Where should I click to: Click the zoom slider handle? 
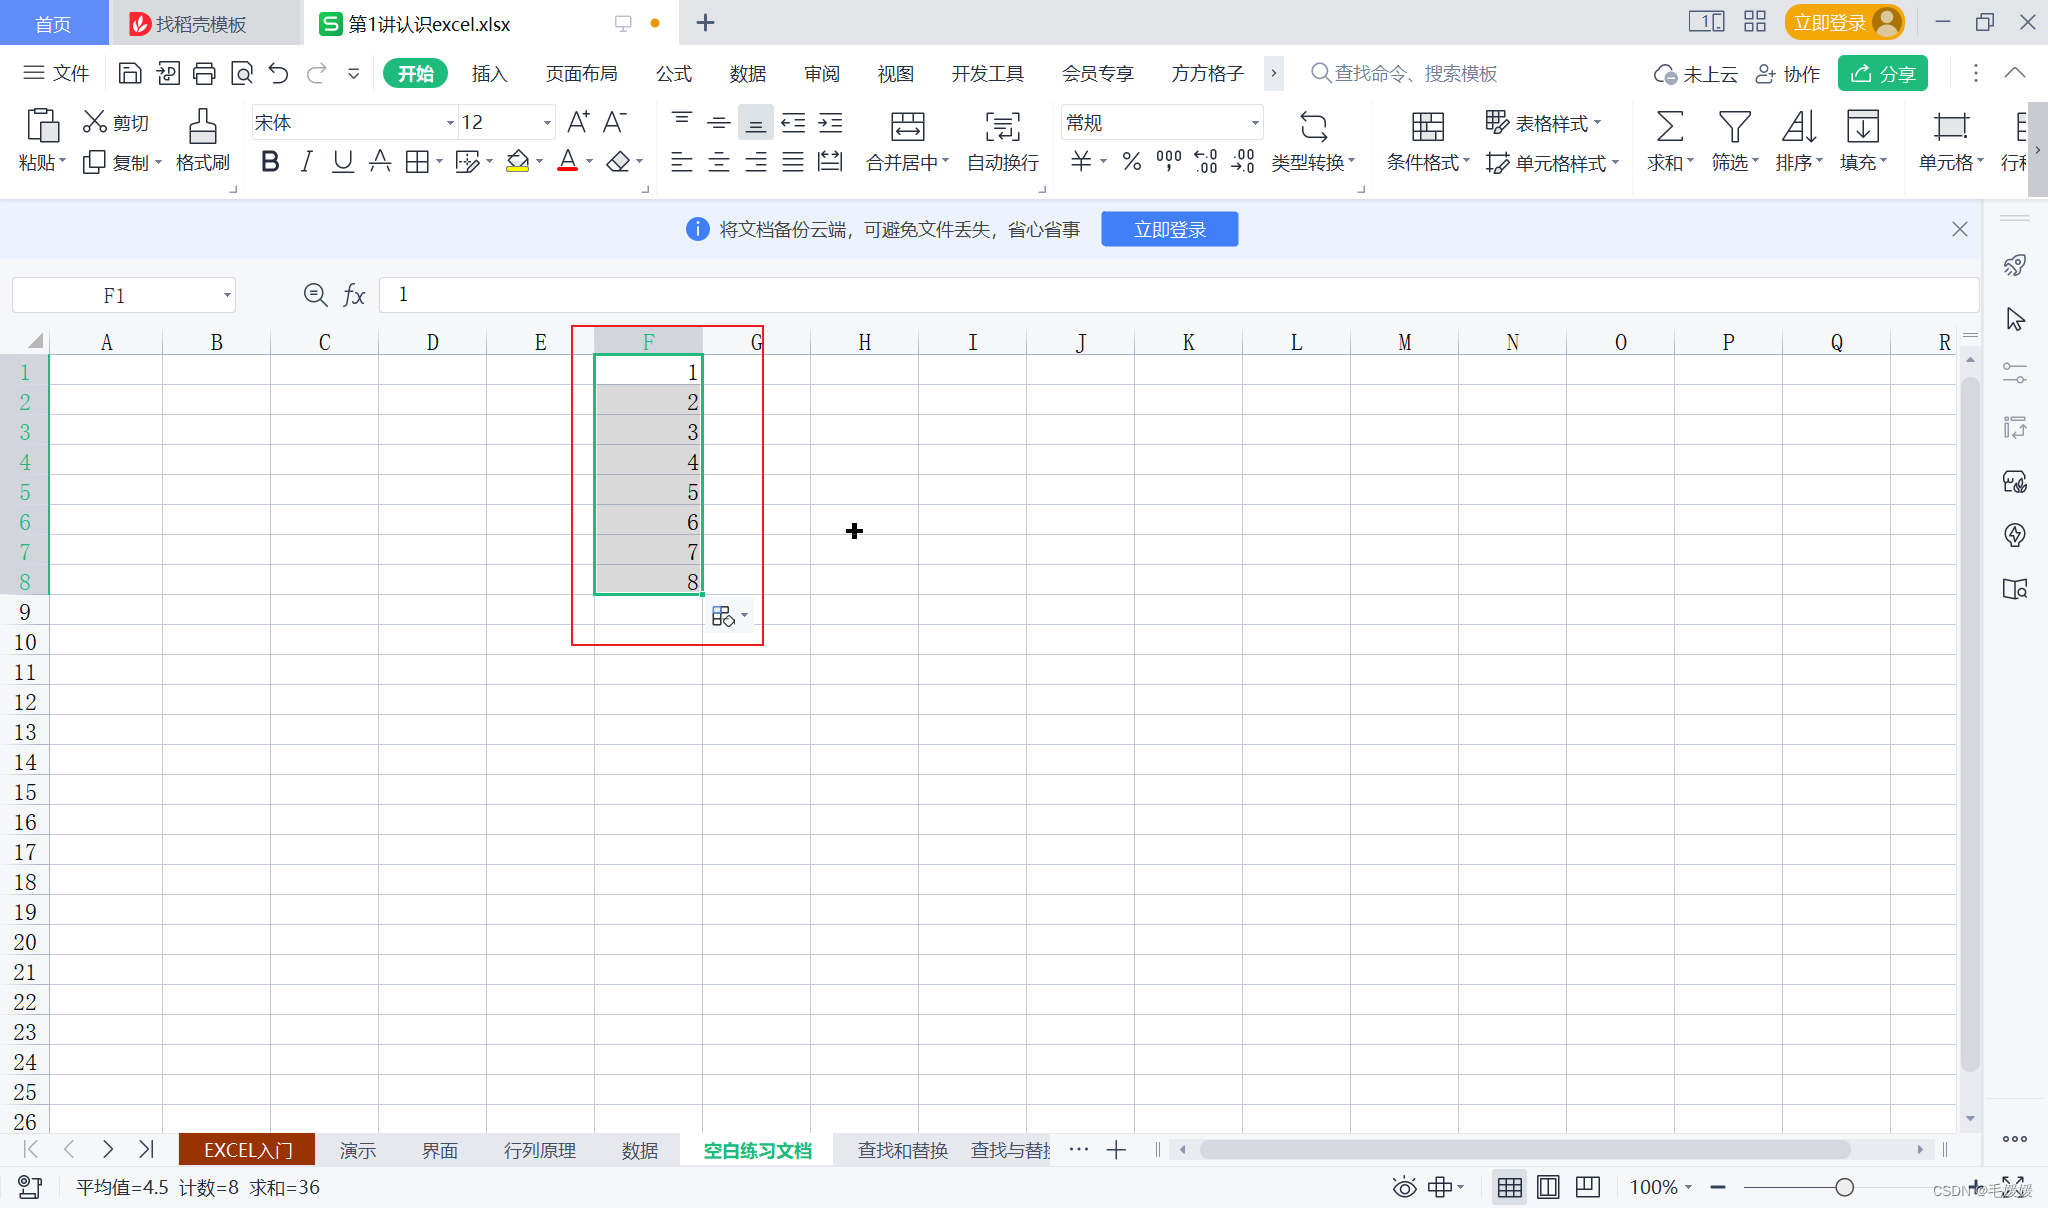coord(1845,1187)
